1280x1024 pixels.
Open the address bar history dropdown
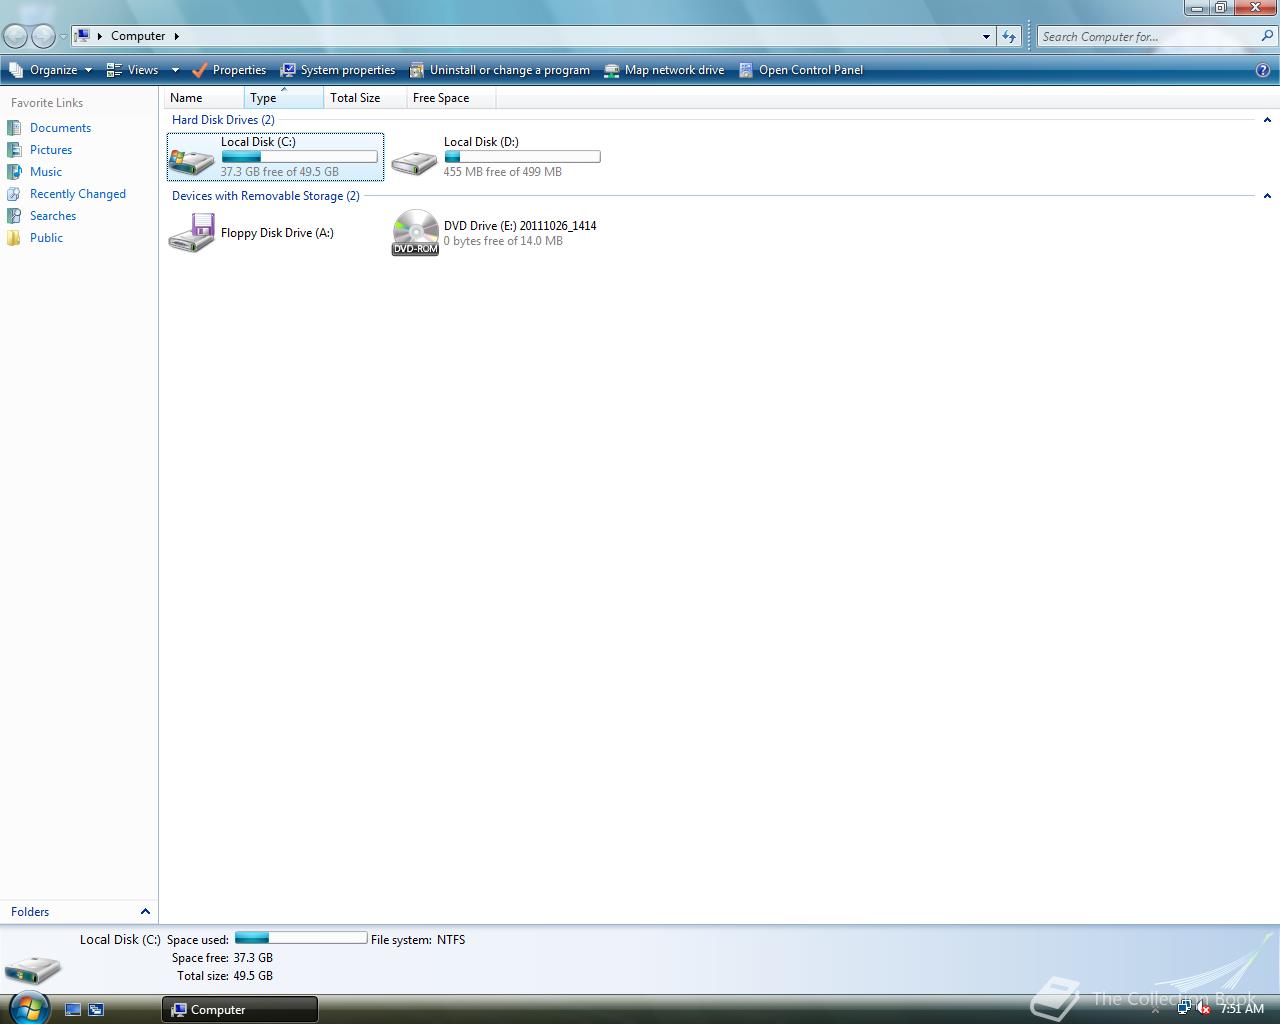(x=986, y=37)
